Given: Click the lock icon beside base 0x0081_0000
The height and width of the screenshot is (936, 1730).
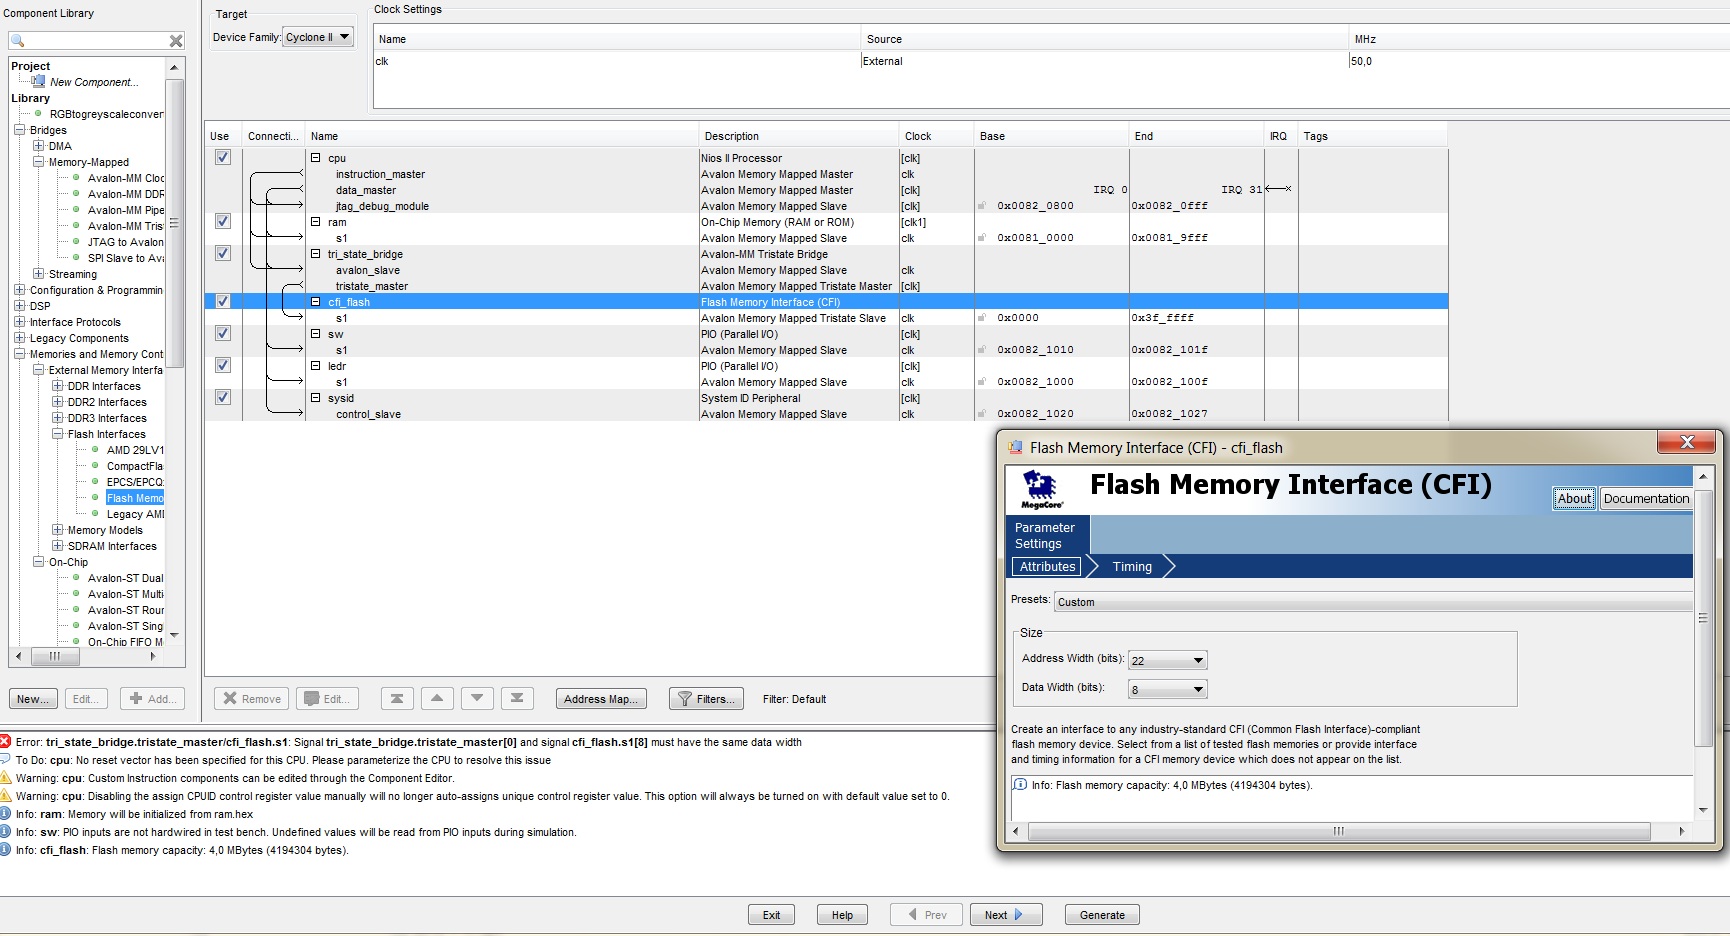Looking at the screenshot, I should 982,238.
